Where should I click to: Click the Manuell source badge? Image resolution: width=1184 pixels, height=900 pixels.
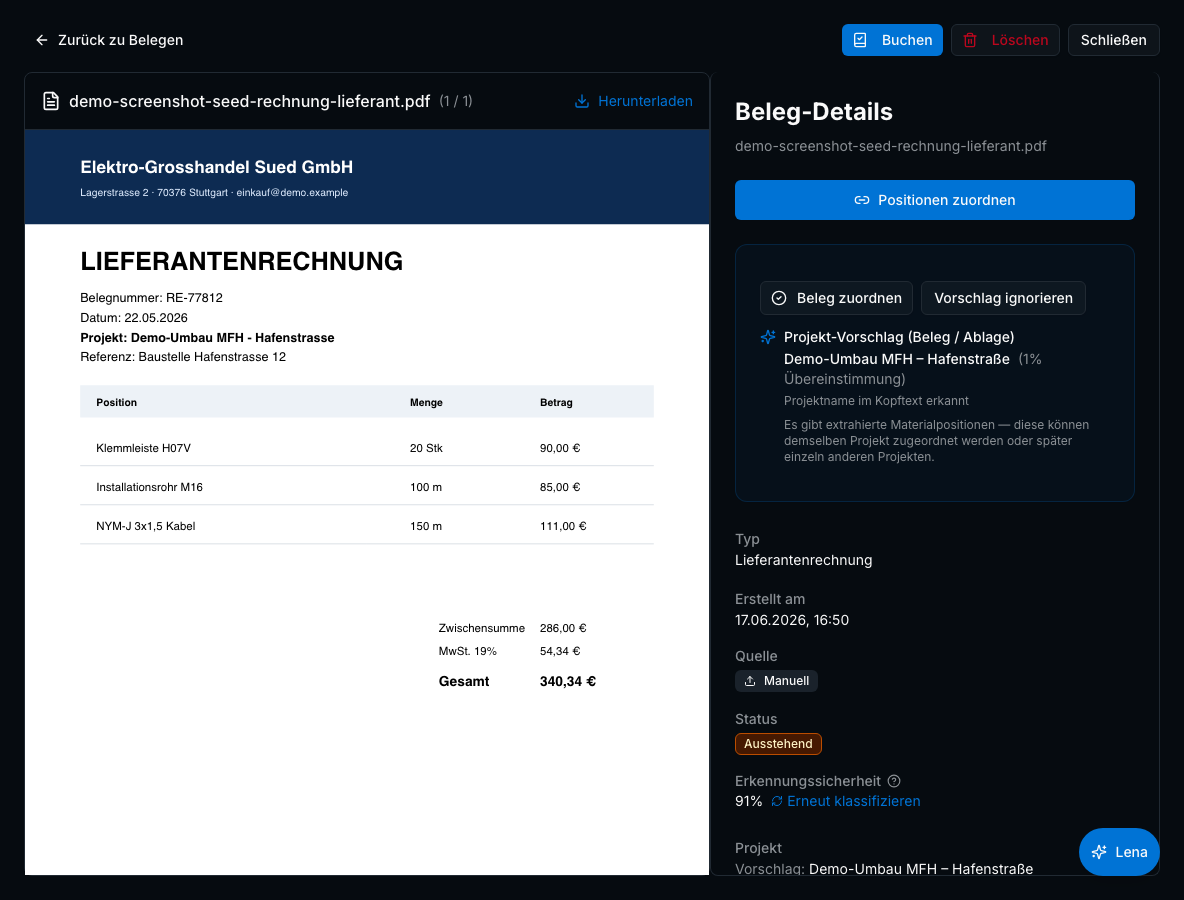pyautogui.click(x=776, y=681)
